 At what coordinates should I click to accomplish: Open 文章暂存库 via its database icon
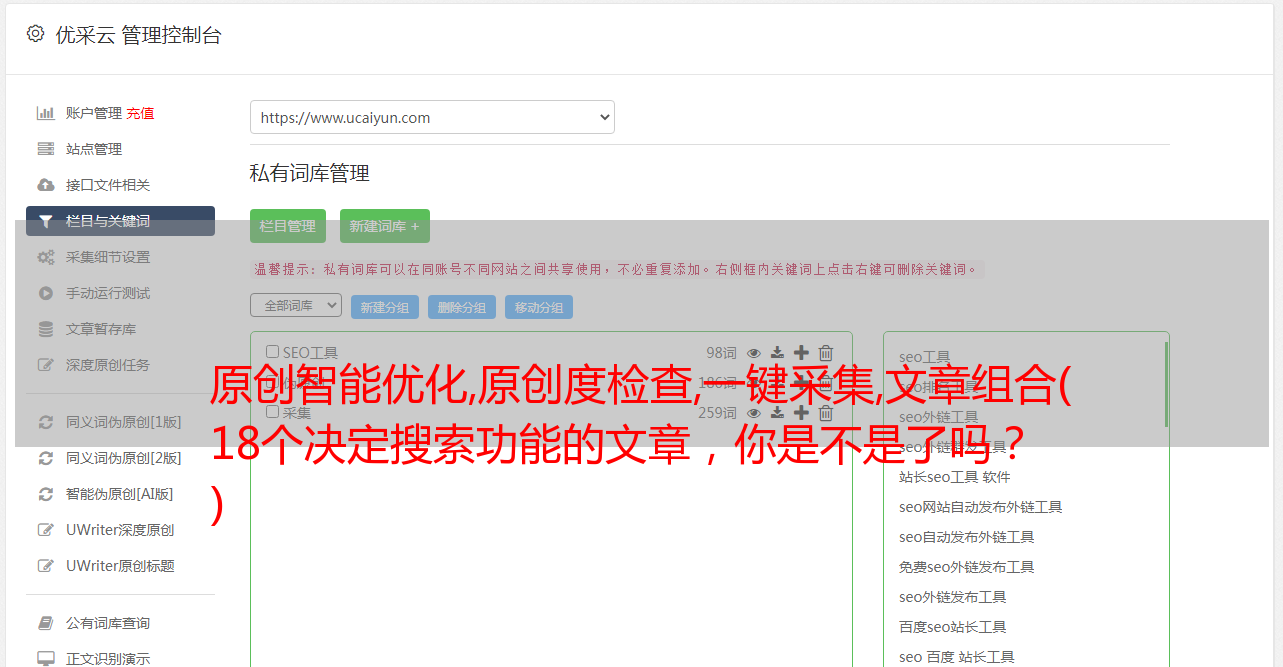point(46,329)
